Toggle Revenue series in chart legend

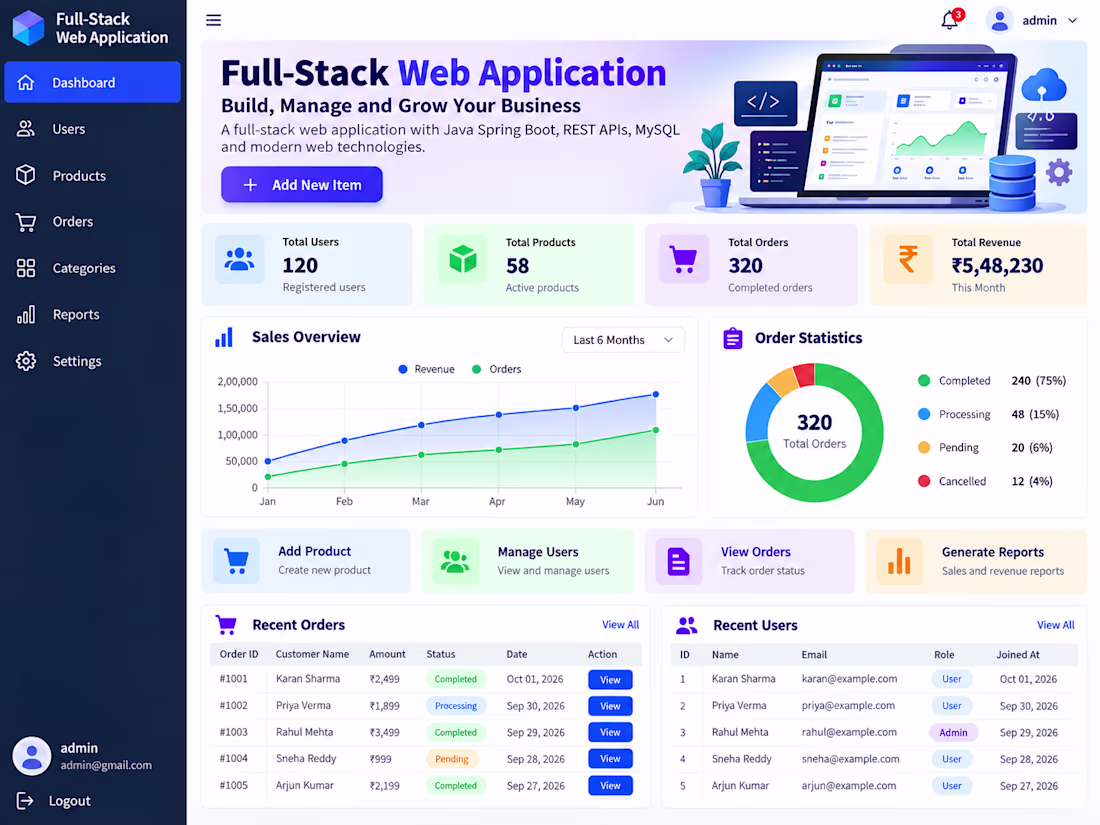pos(427,369)
